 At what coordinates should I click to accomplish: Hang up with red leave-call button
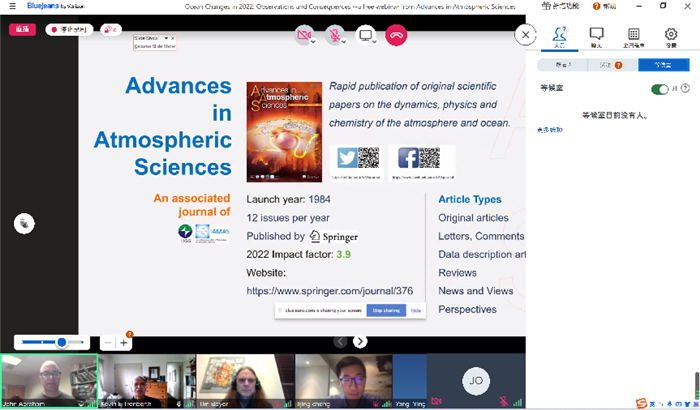pos(396,36)
